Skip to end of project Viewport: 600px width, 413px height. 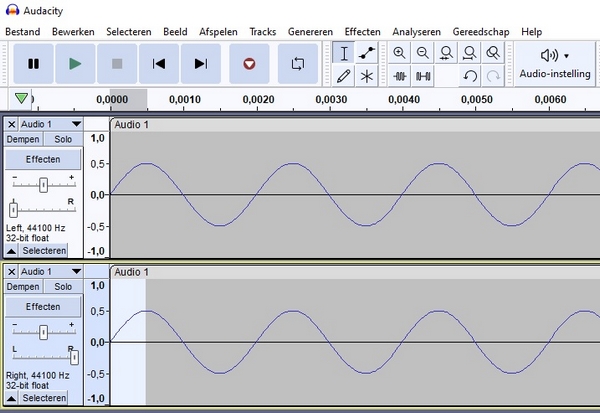pyautogui.click(x=201, y=64)
